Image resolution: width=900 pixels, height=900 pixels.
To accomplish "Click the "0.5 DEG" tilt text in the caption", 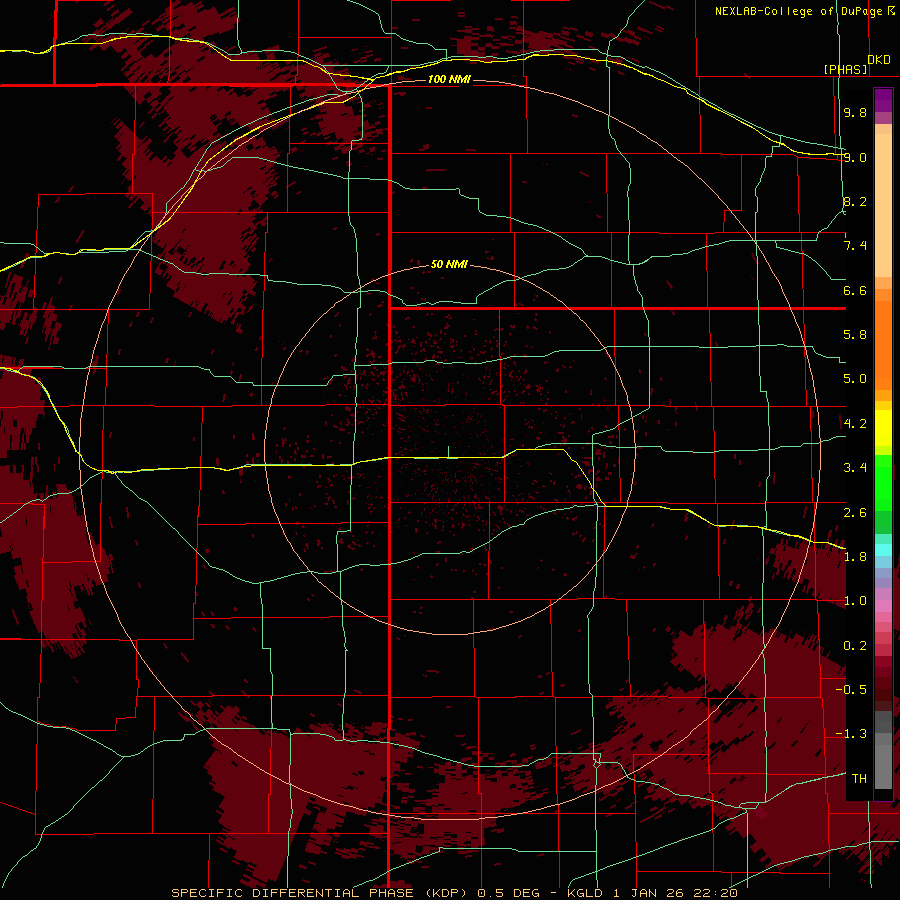I will (x=509, y=893).
